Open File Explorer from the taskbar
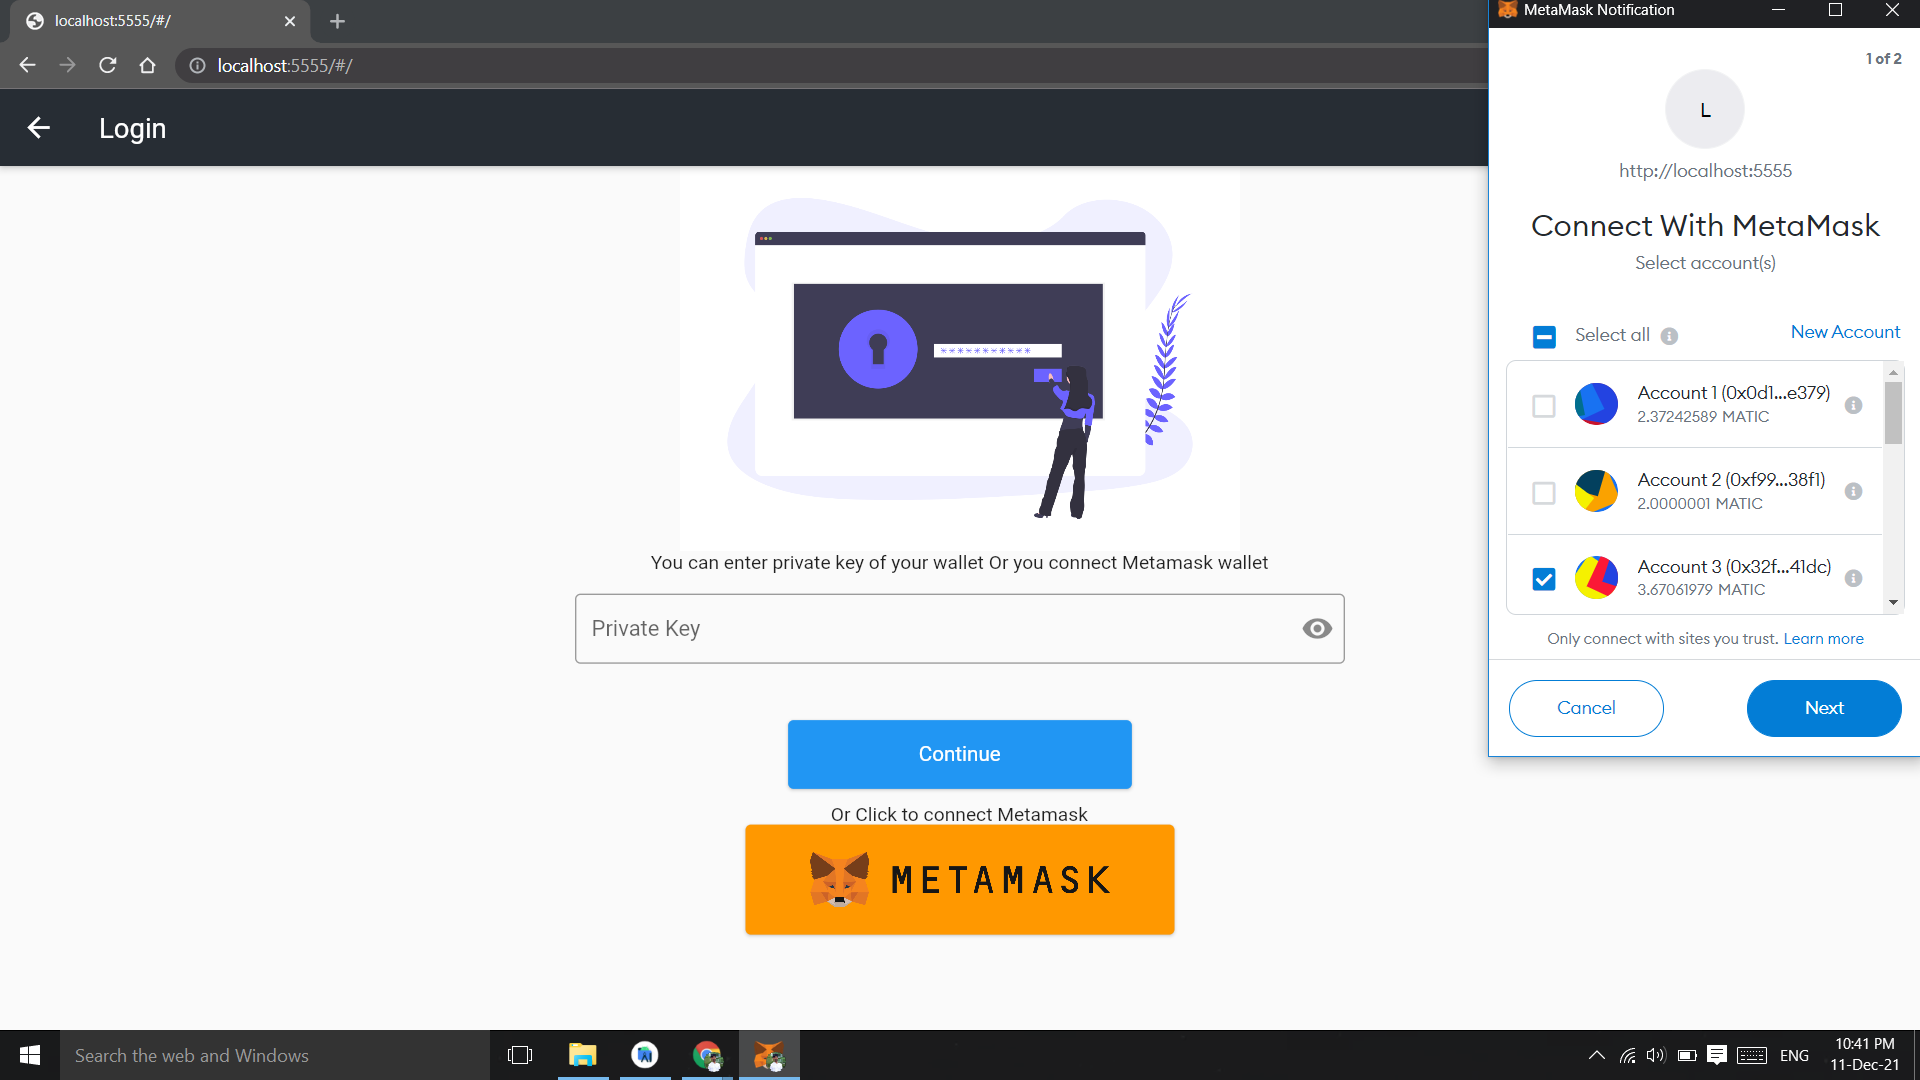Image resolution: width=1920 pixels, height=1080 pixels. pyautogui.click(x=582, y=1055)
